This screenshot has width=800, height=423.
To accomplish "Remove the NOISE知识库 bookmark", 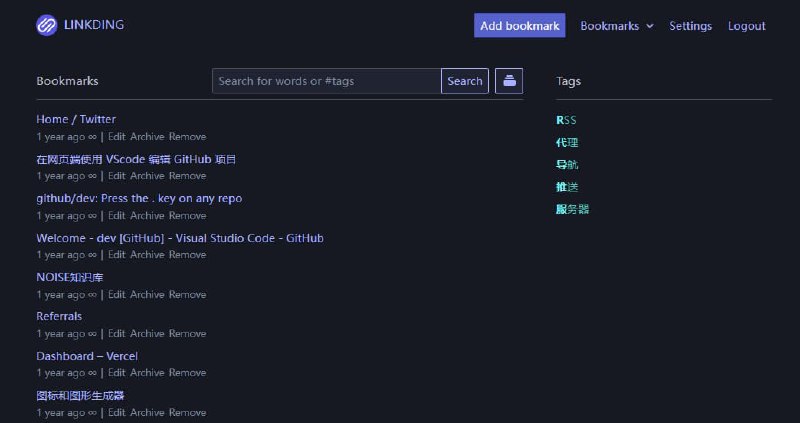I will [x=188, y=295].
